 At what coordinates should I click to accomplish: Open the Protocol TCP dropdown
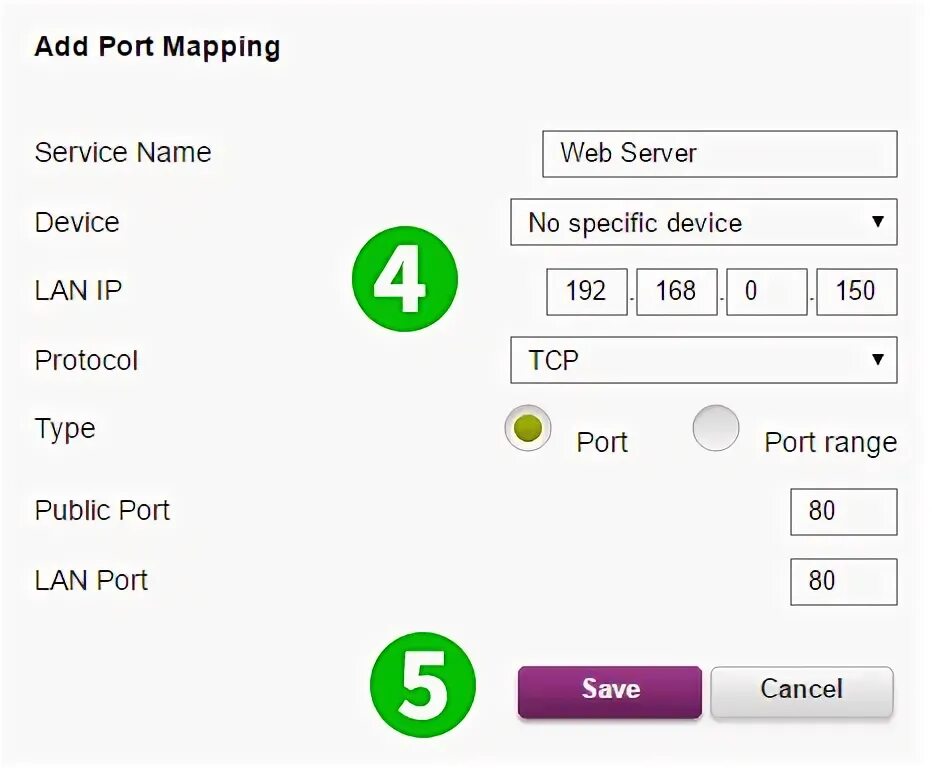coord(704,360)
